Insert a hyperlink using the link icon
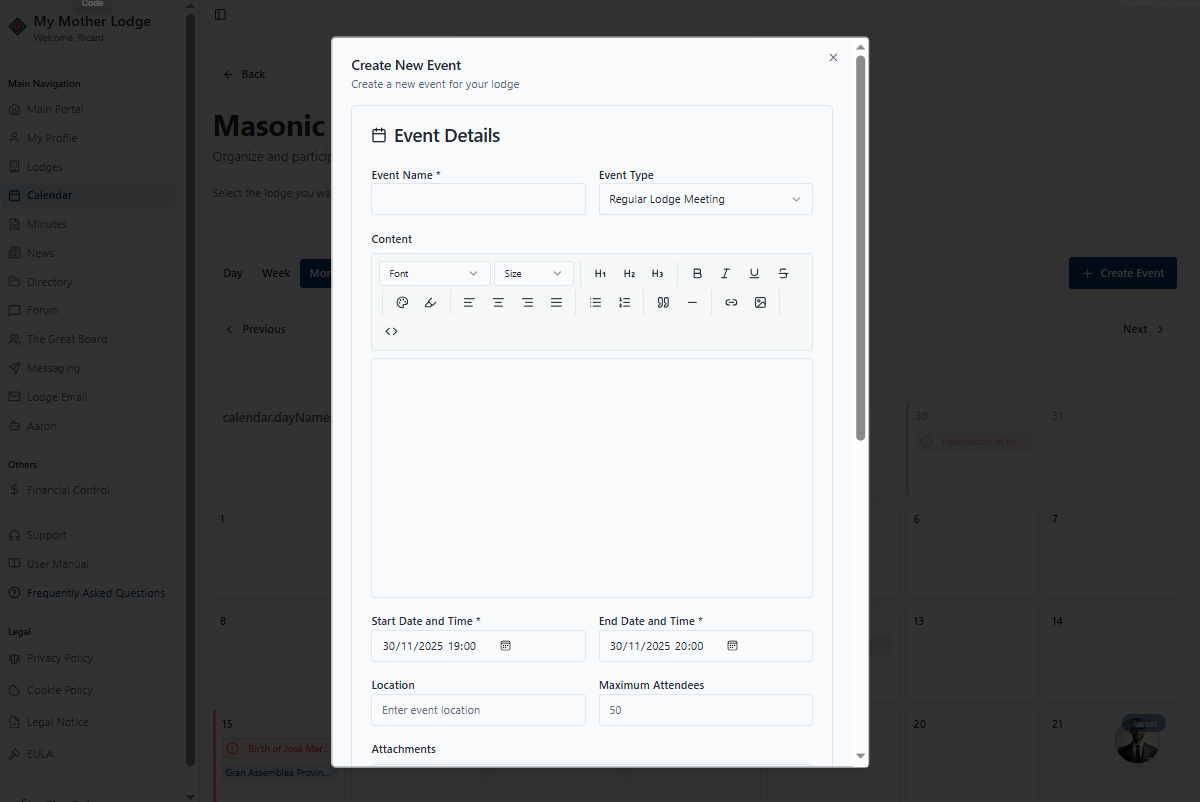1200x802 pixels. (x=731, y=302)
